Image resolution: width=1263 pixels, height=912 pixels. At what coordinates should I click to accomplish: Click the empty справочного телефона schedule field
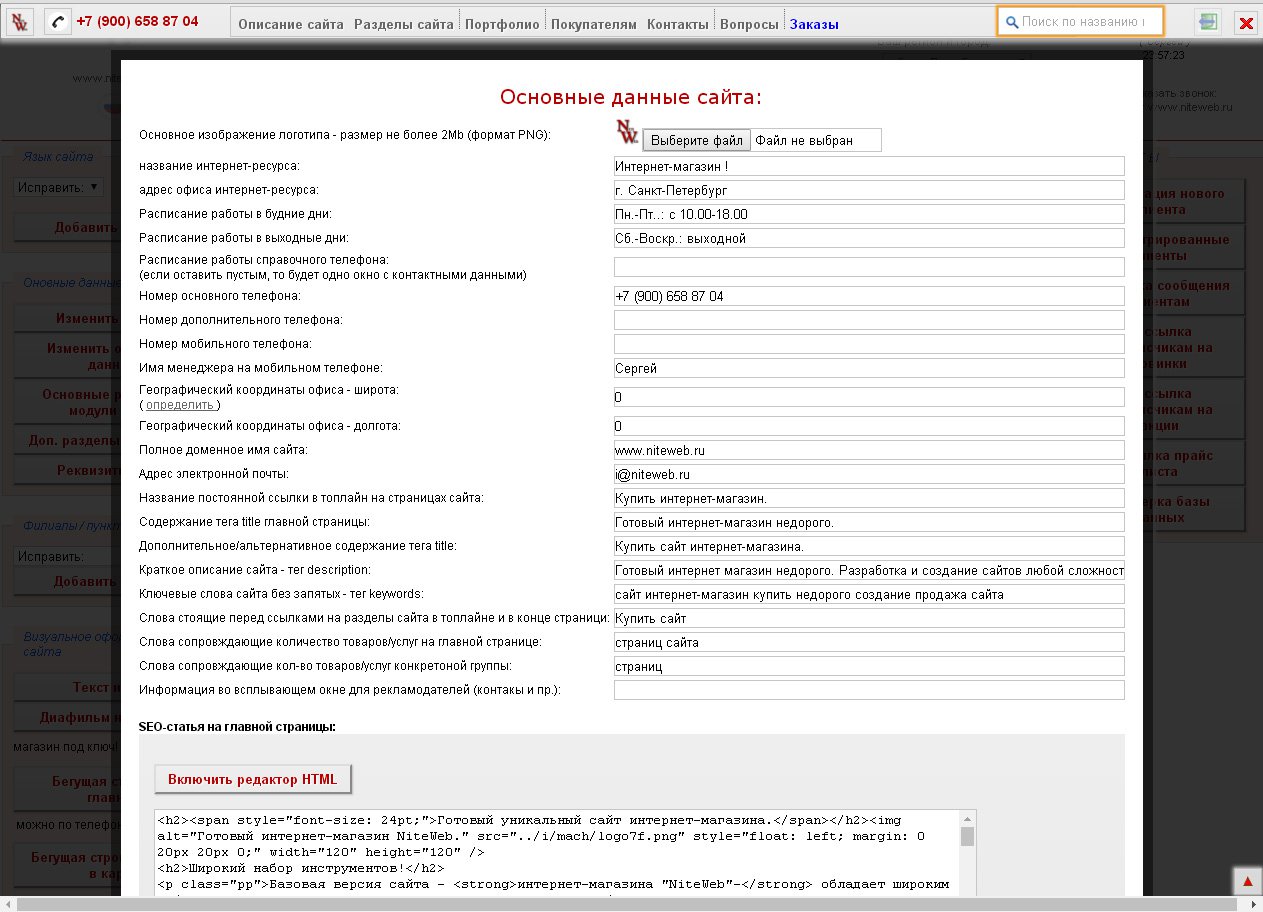click(x=869, y=267)
